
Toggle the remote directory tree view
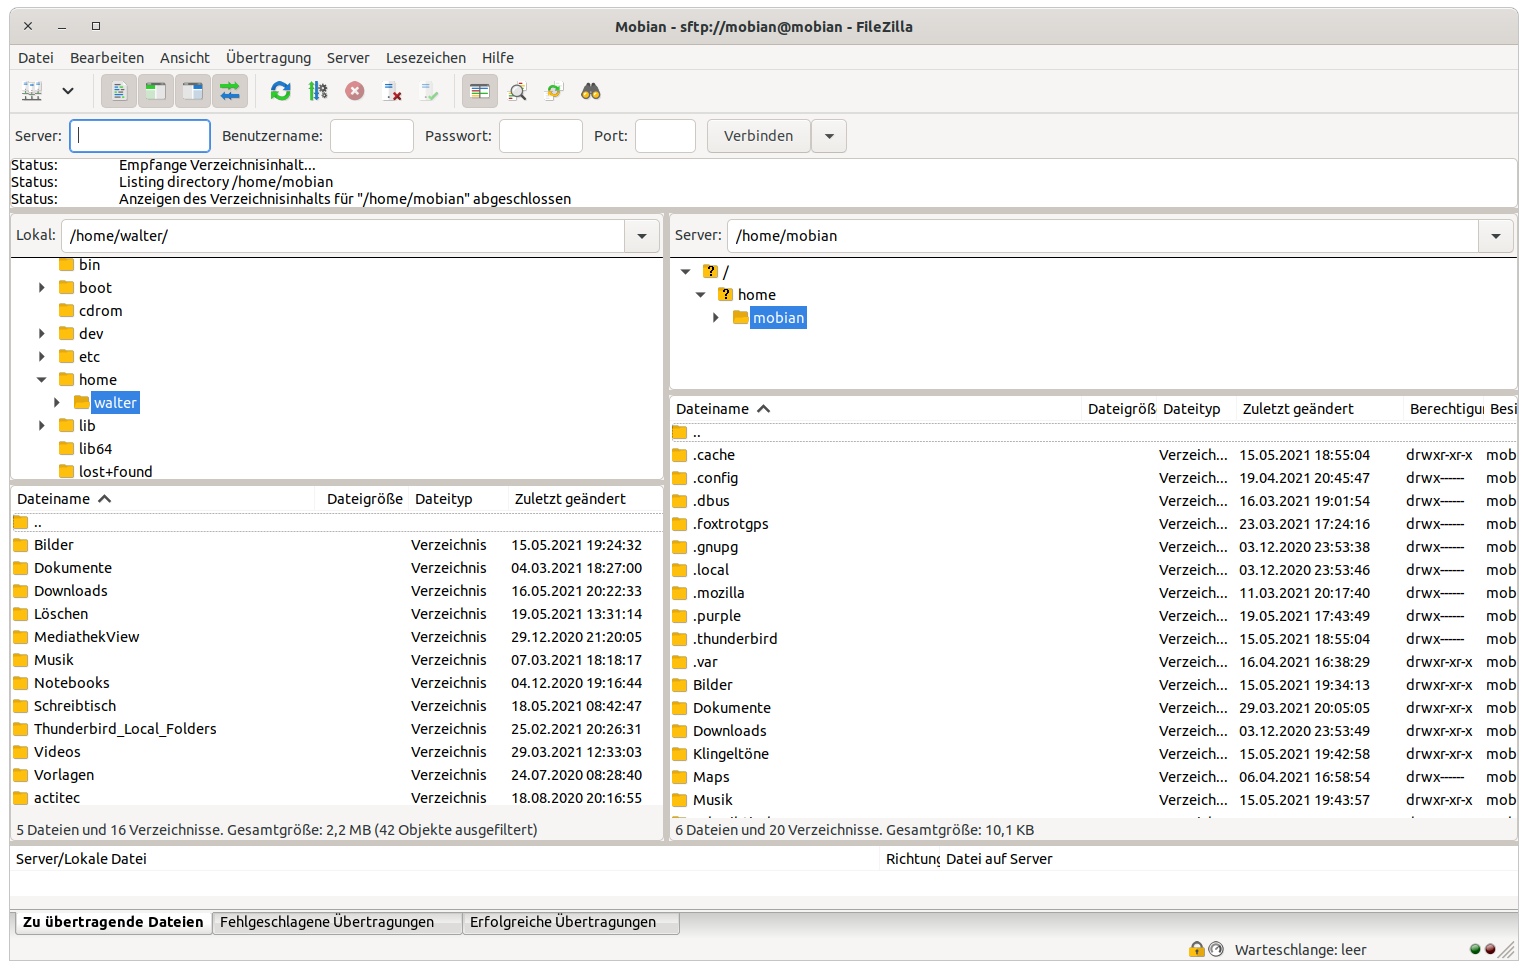[193, 91]
